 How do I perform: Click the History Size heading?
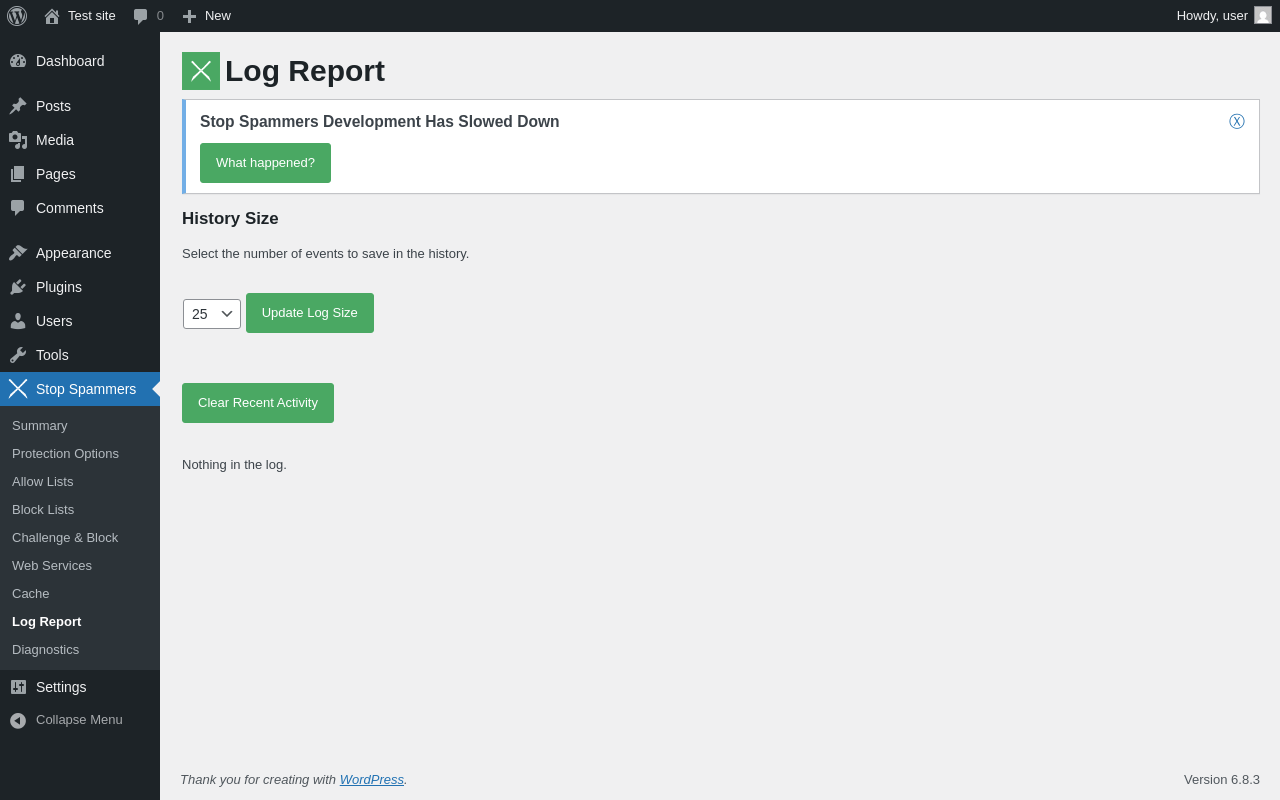[230, 219]
